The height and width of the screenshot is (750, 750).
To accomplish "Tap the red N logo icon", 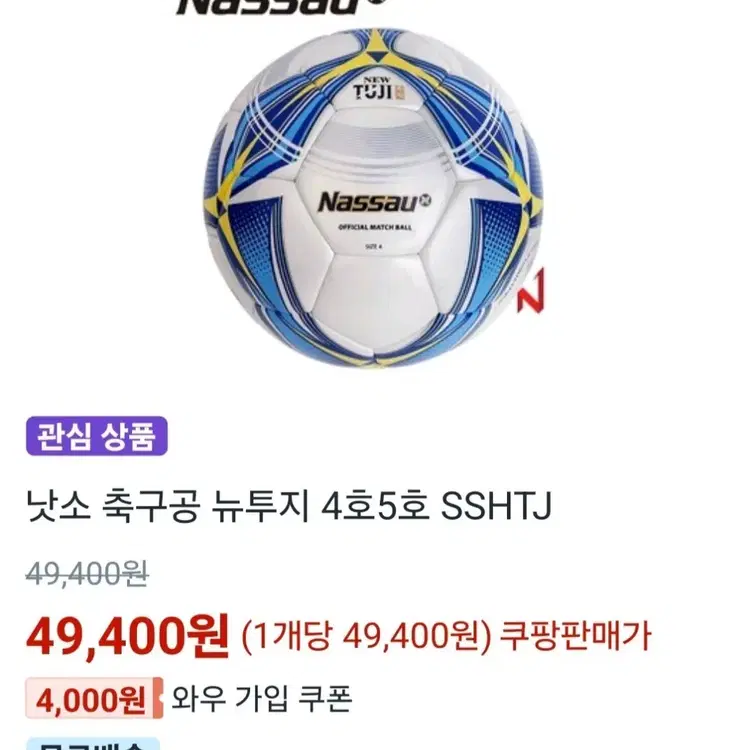I will pos(531,290).
